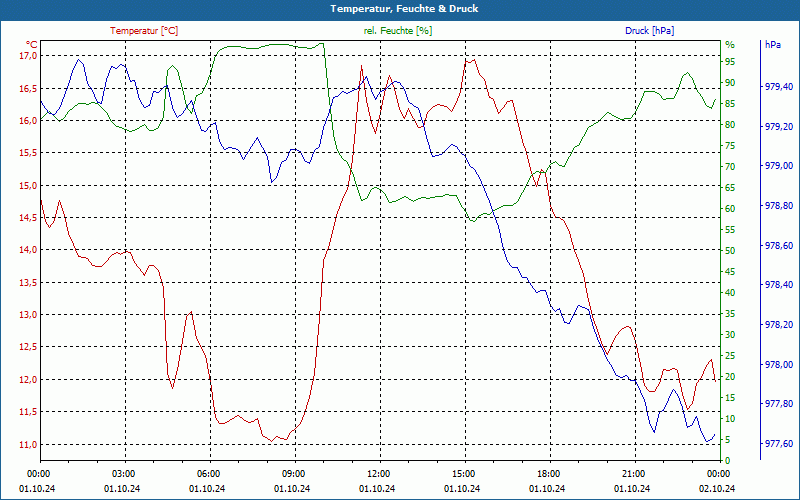Click the 10 humidity axis value
The width and height of the screenshot is (800, 500).
(x=730, y=419)
